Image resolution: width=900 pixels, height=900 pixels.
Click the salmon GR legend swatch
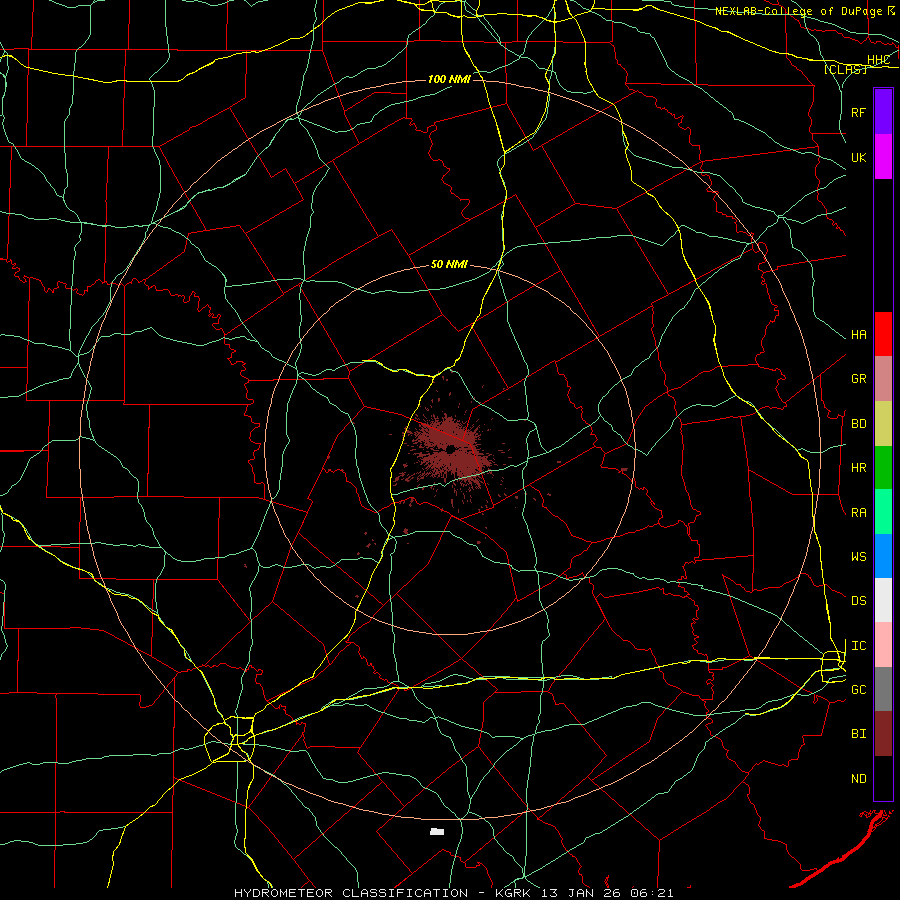click(x=883, y=379)
